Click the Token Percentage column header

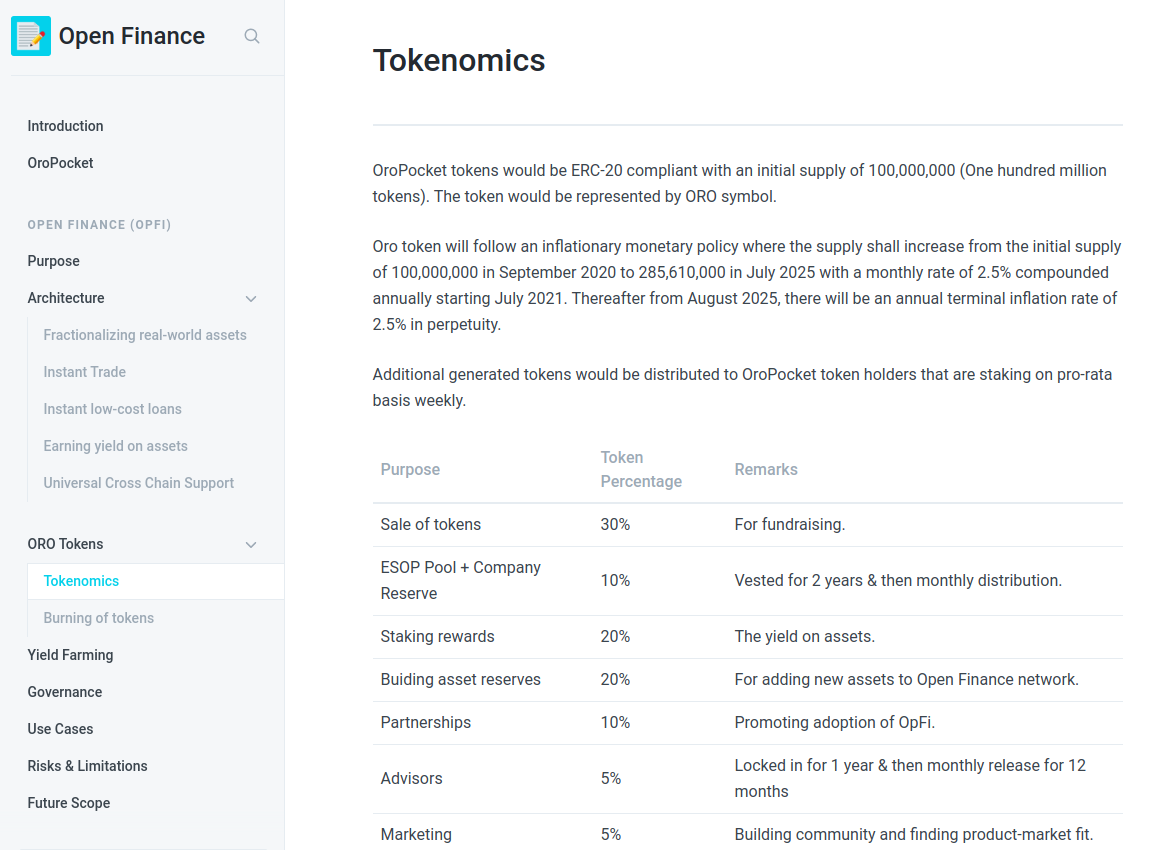tap(641, 469)
